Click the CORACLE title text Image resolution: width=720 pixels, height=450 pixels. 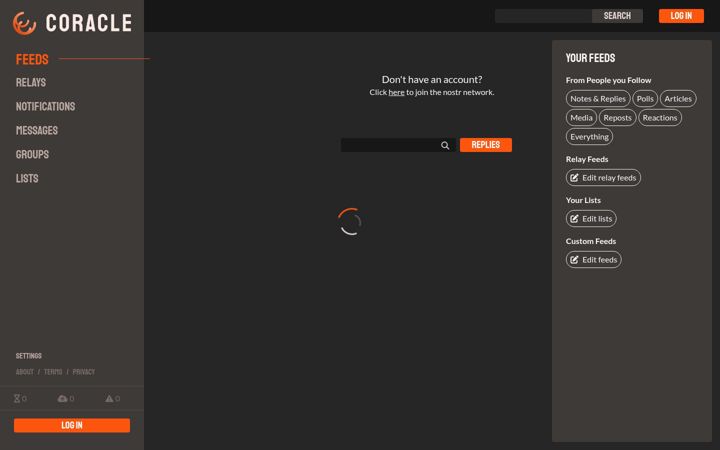[x=89, y=23]
